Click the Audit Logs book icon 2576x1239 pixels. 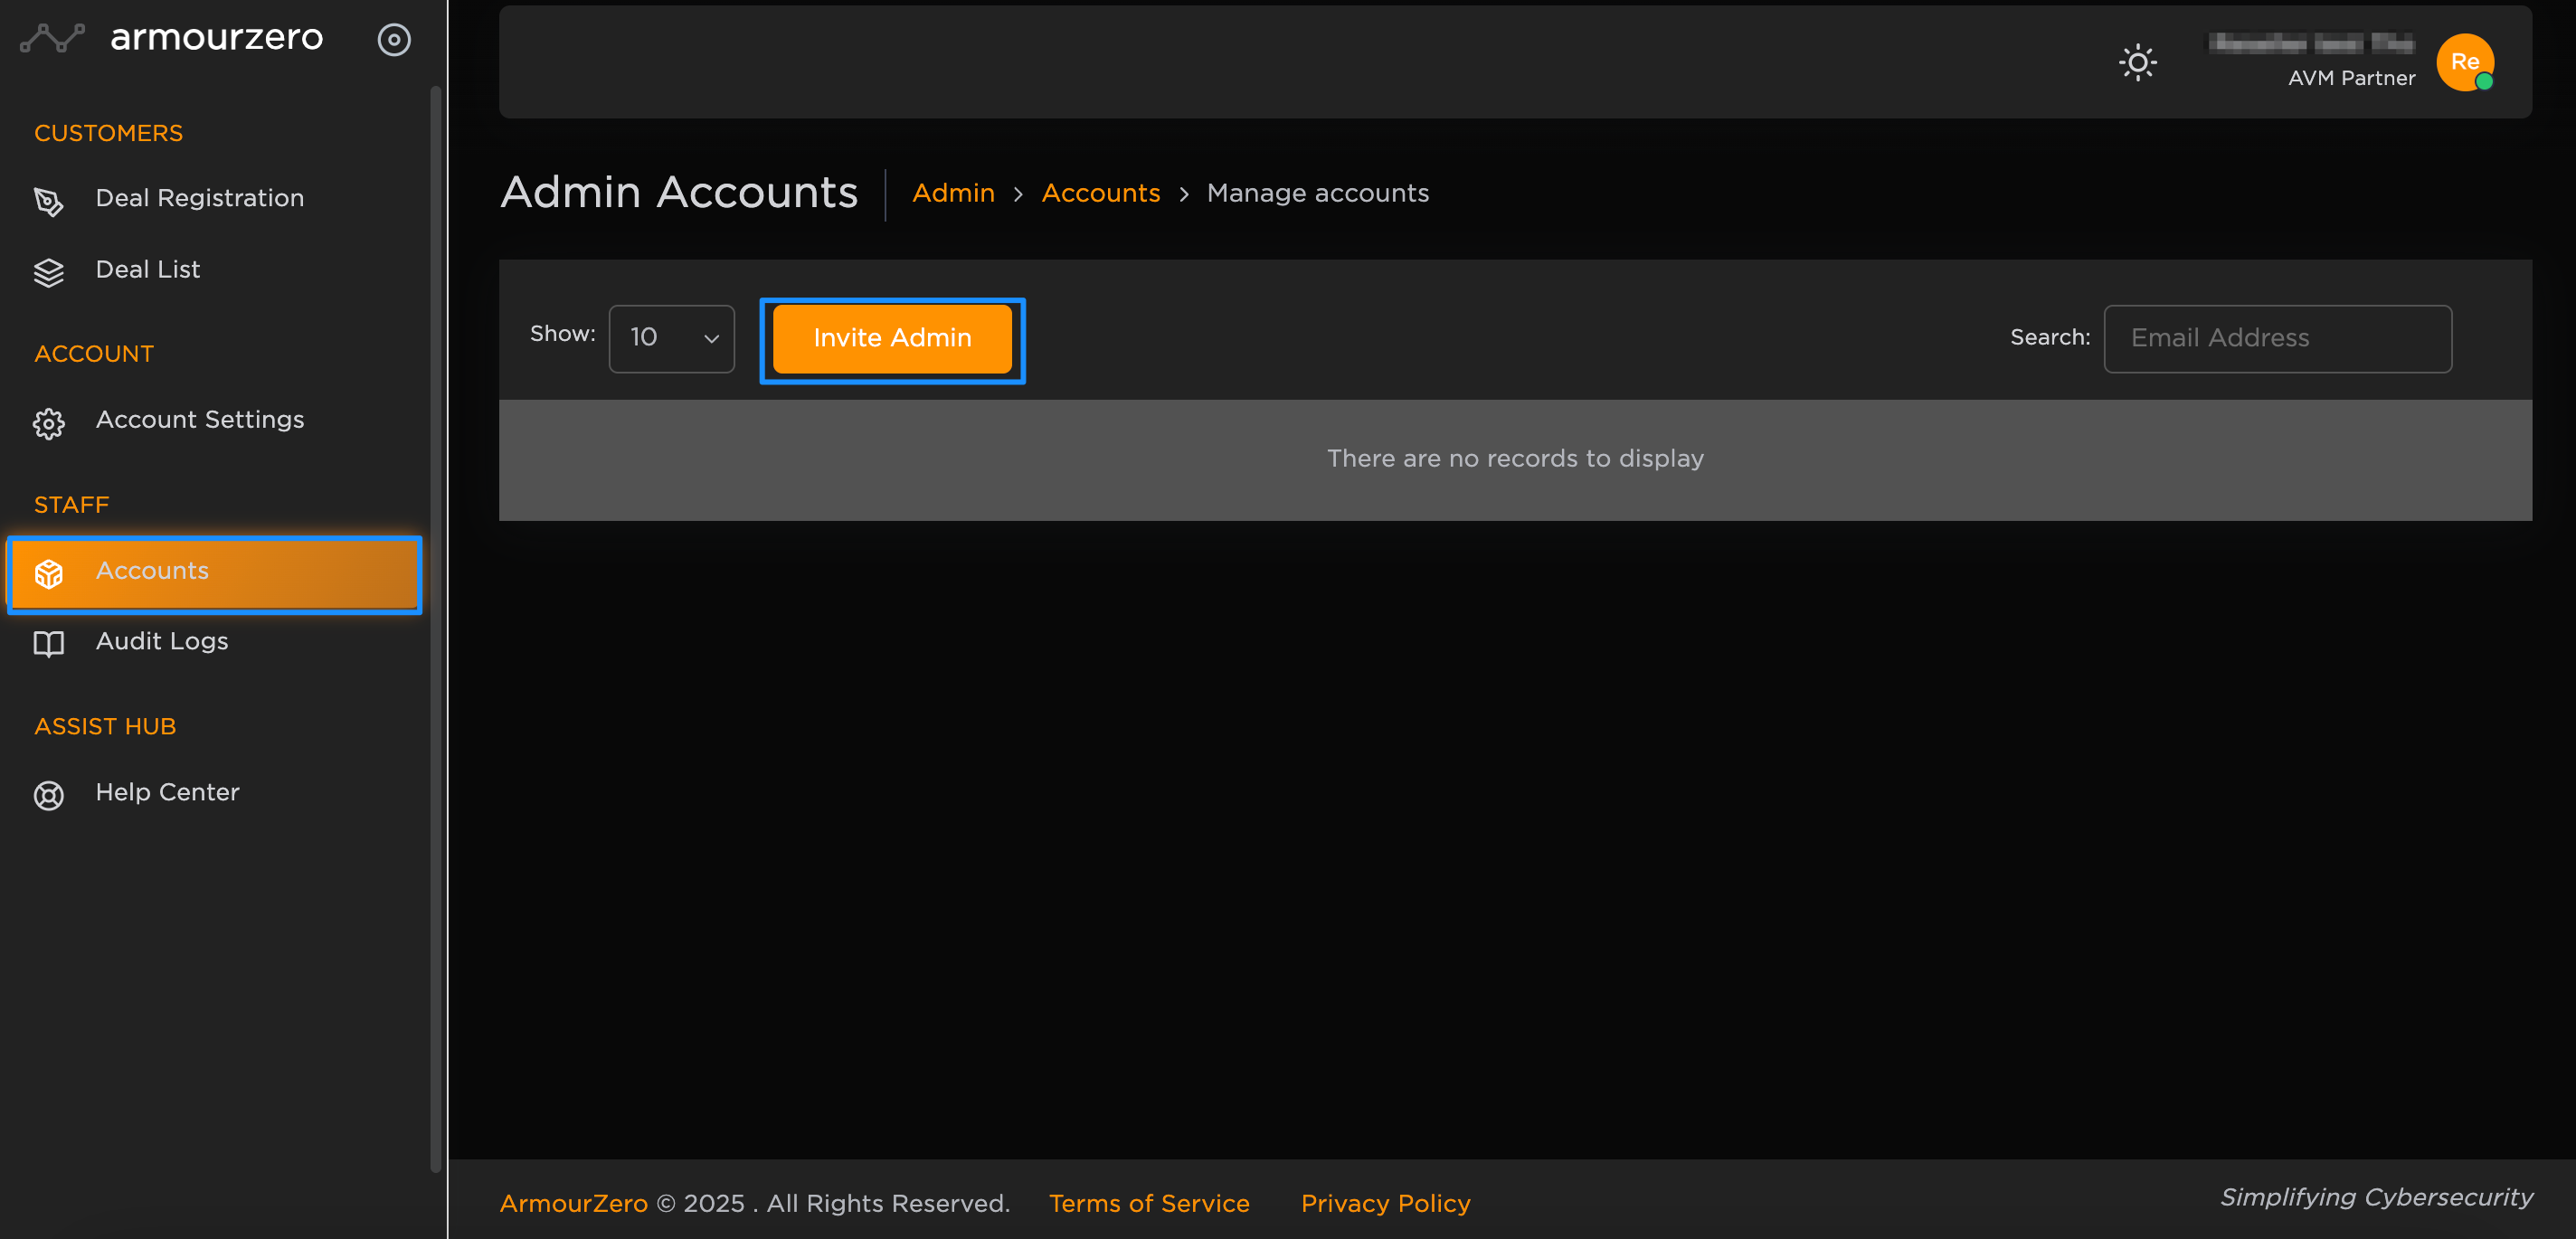click(x=49, y=643)
